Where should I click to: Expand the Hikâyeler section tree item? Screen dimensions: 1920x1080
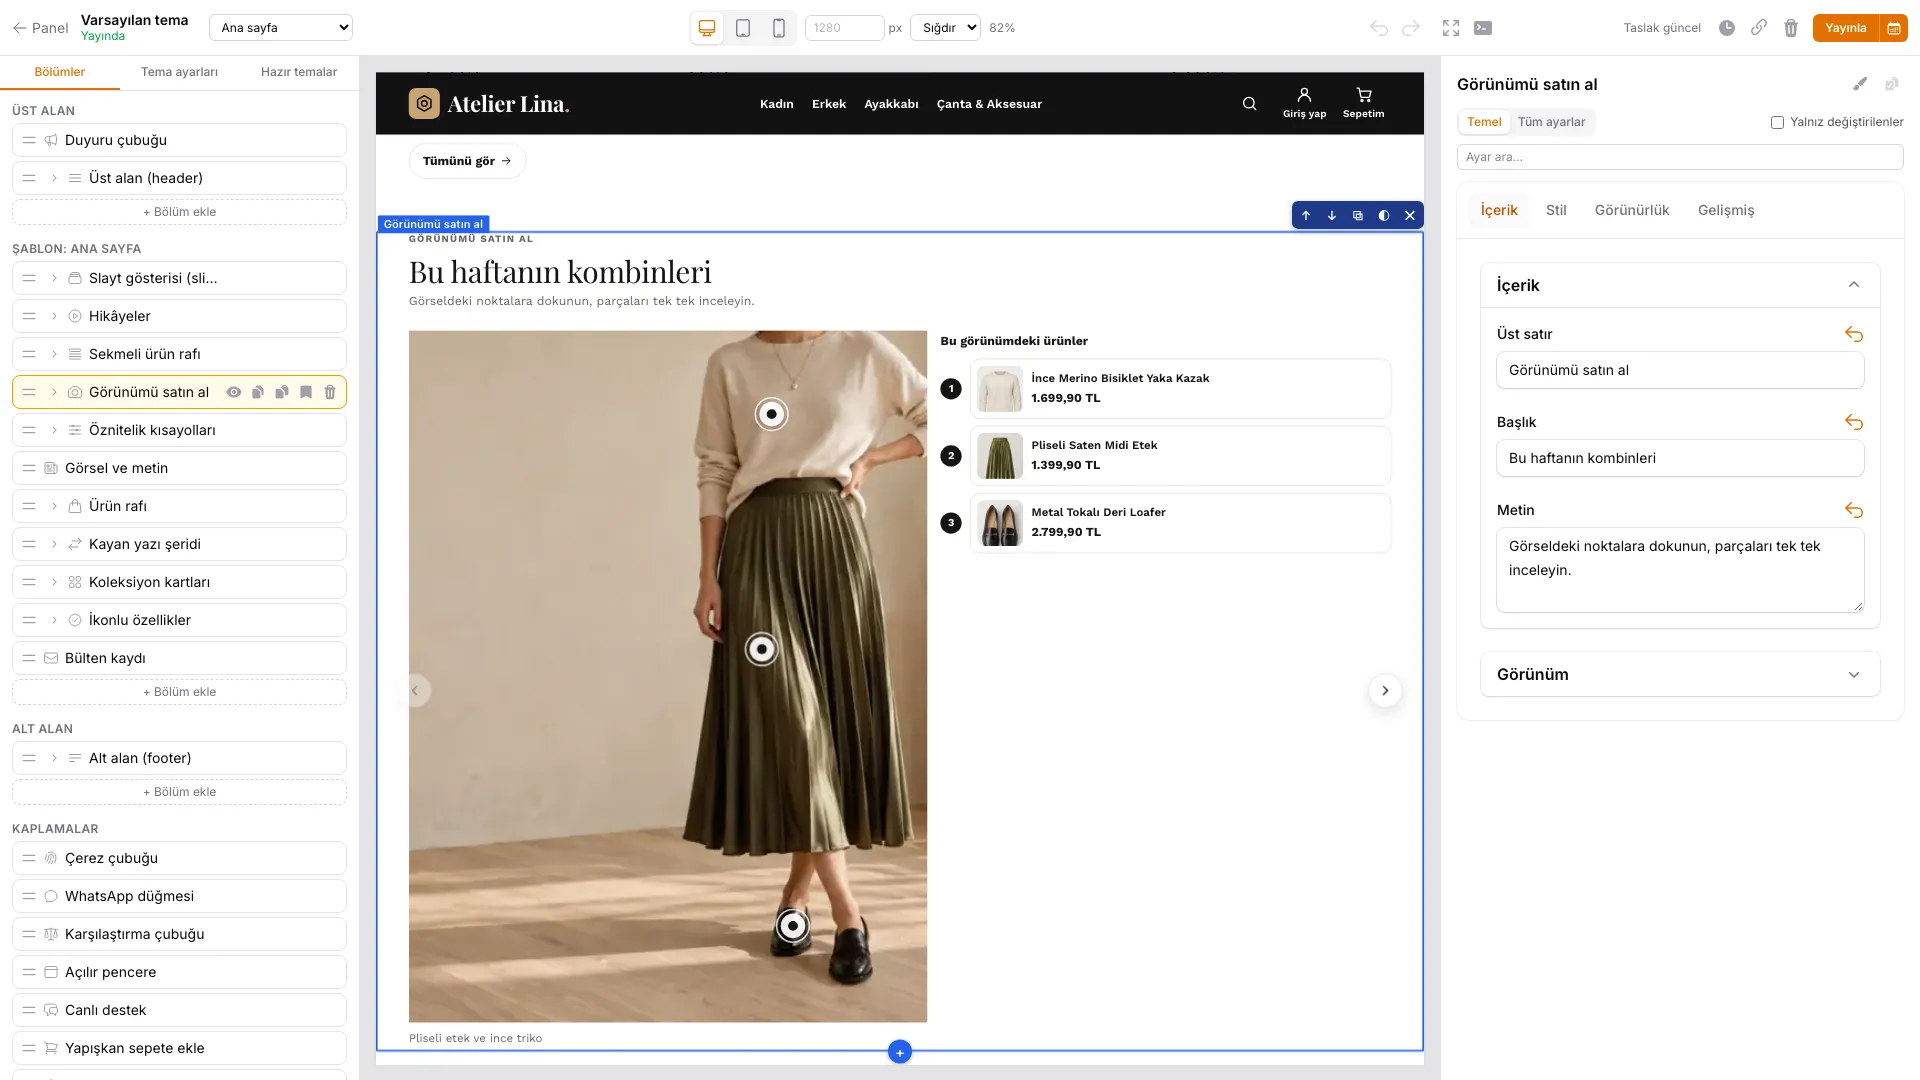[x=54, y=316]
